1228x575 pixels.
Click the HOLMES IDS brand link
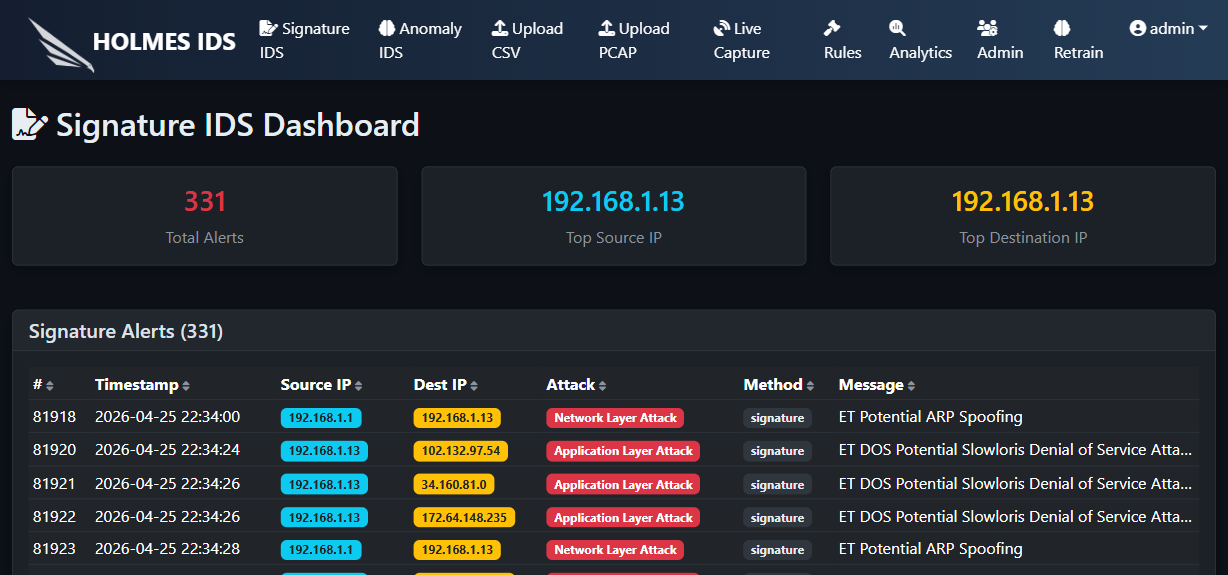(x=133, y=42)
